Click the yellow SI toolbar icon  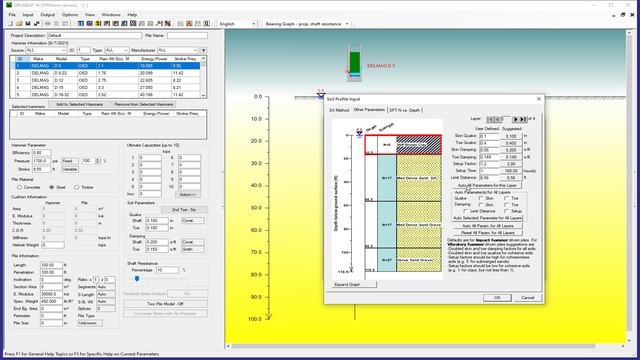[98, 24]
